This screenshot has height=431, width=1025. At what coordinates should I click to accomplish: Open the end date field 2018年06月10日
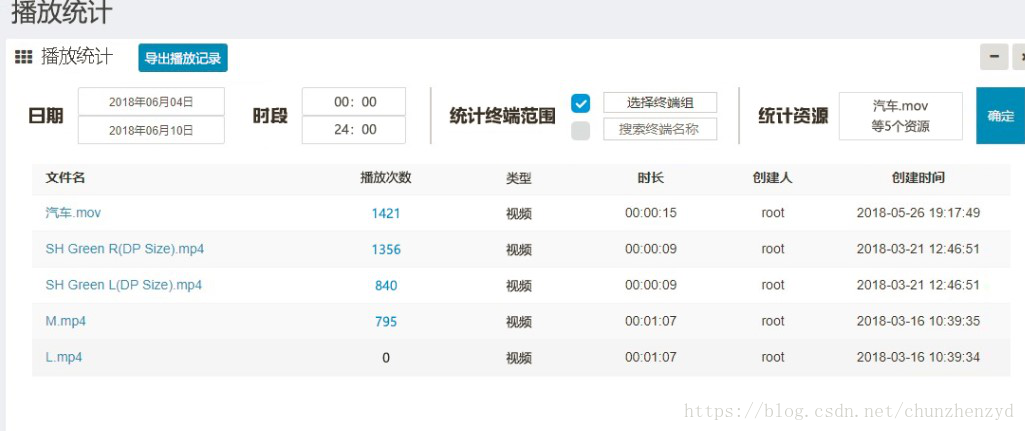pyautogui.click(x=151, y=130)
